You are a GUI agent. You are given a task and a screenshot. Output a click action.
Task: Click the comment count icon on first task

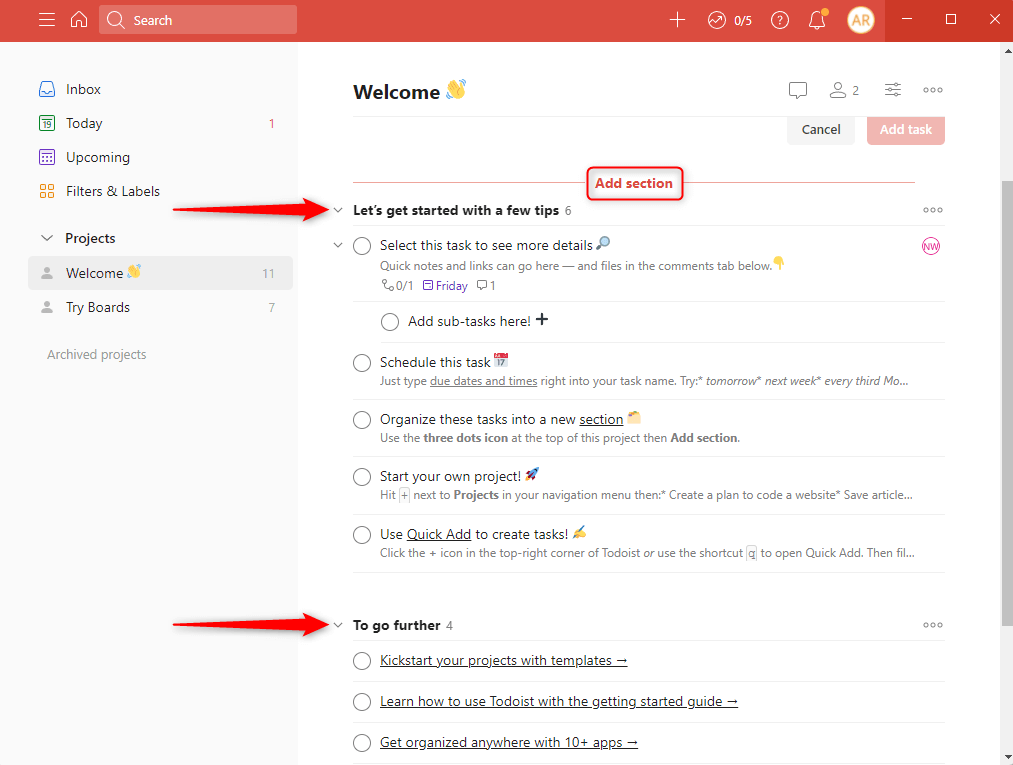[x=486, y=286]
